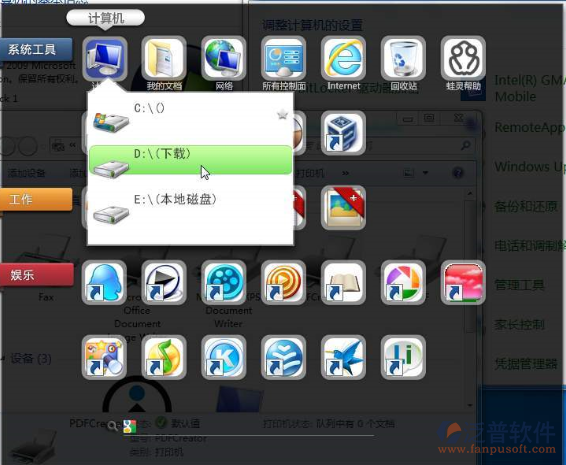Screen dimensions: 566x465
Task: Launch the open book reader shortcut
Action: click(x=343, y=283)
